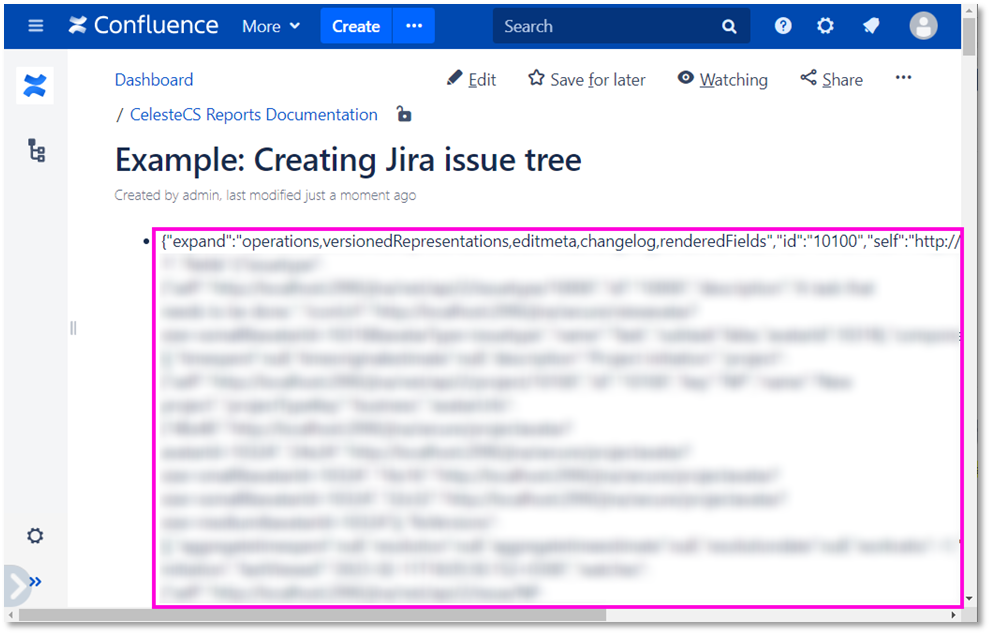Open the hamburger app switcher menu
This screenshot has width=991, height=635.
(36, 26)
